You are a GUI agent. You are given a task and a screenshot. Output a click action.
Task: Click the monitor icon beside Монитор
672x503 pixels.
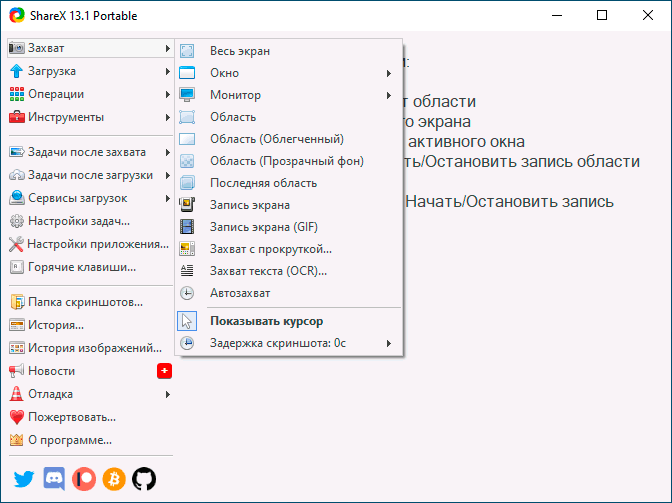pyautogui.click(x=187, y=95)
